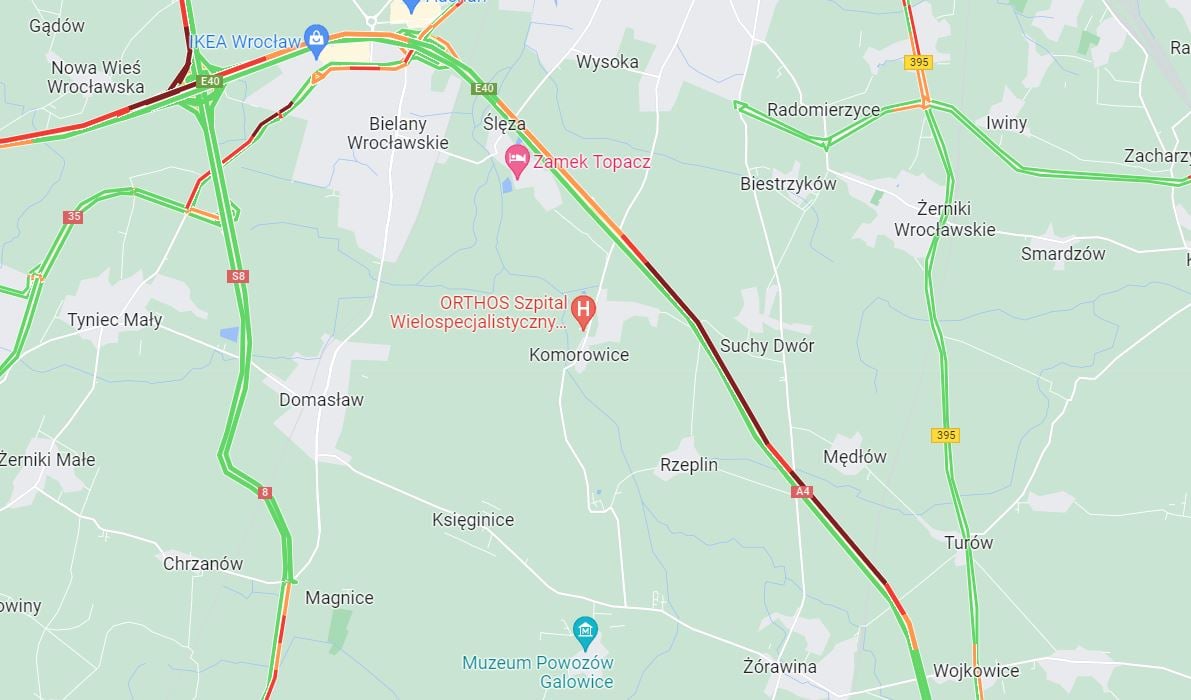Select the Żerniki Wrocławskie label
This screenshot has width=1191, height=700.
[944, 219]
